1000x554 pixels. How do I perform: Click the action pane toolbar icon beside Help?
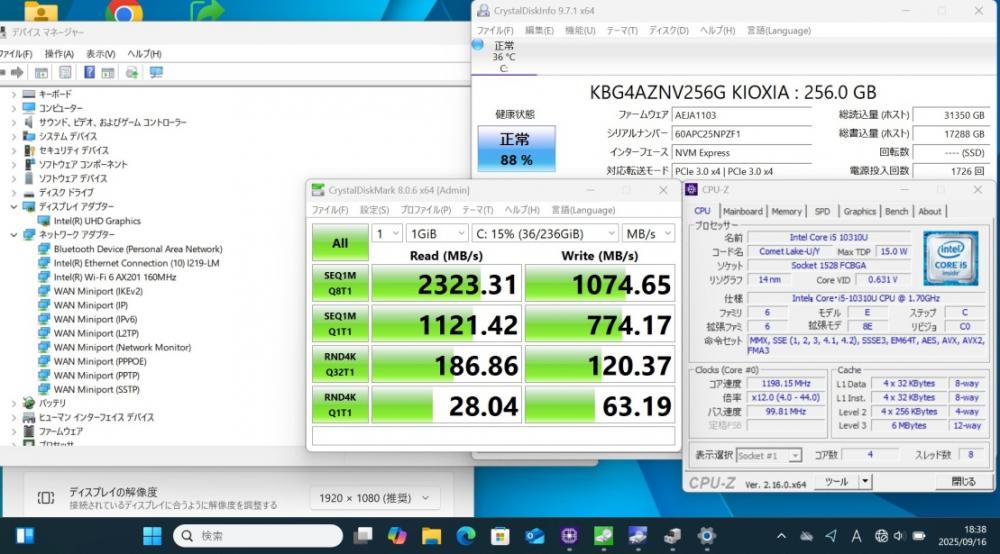coord(108,73)
